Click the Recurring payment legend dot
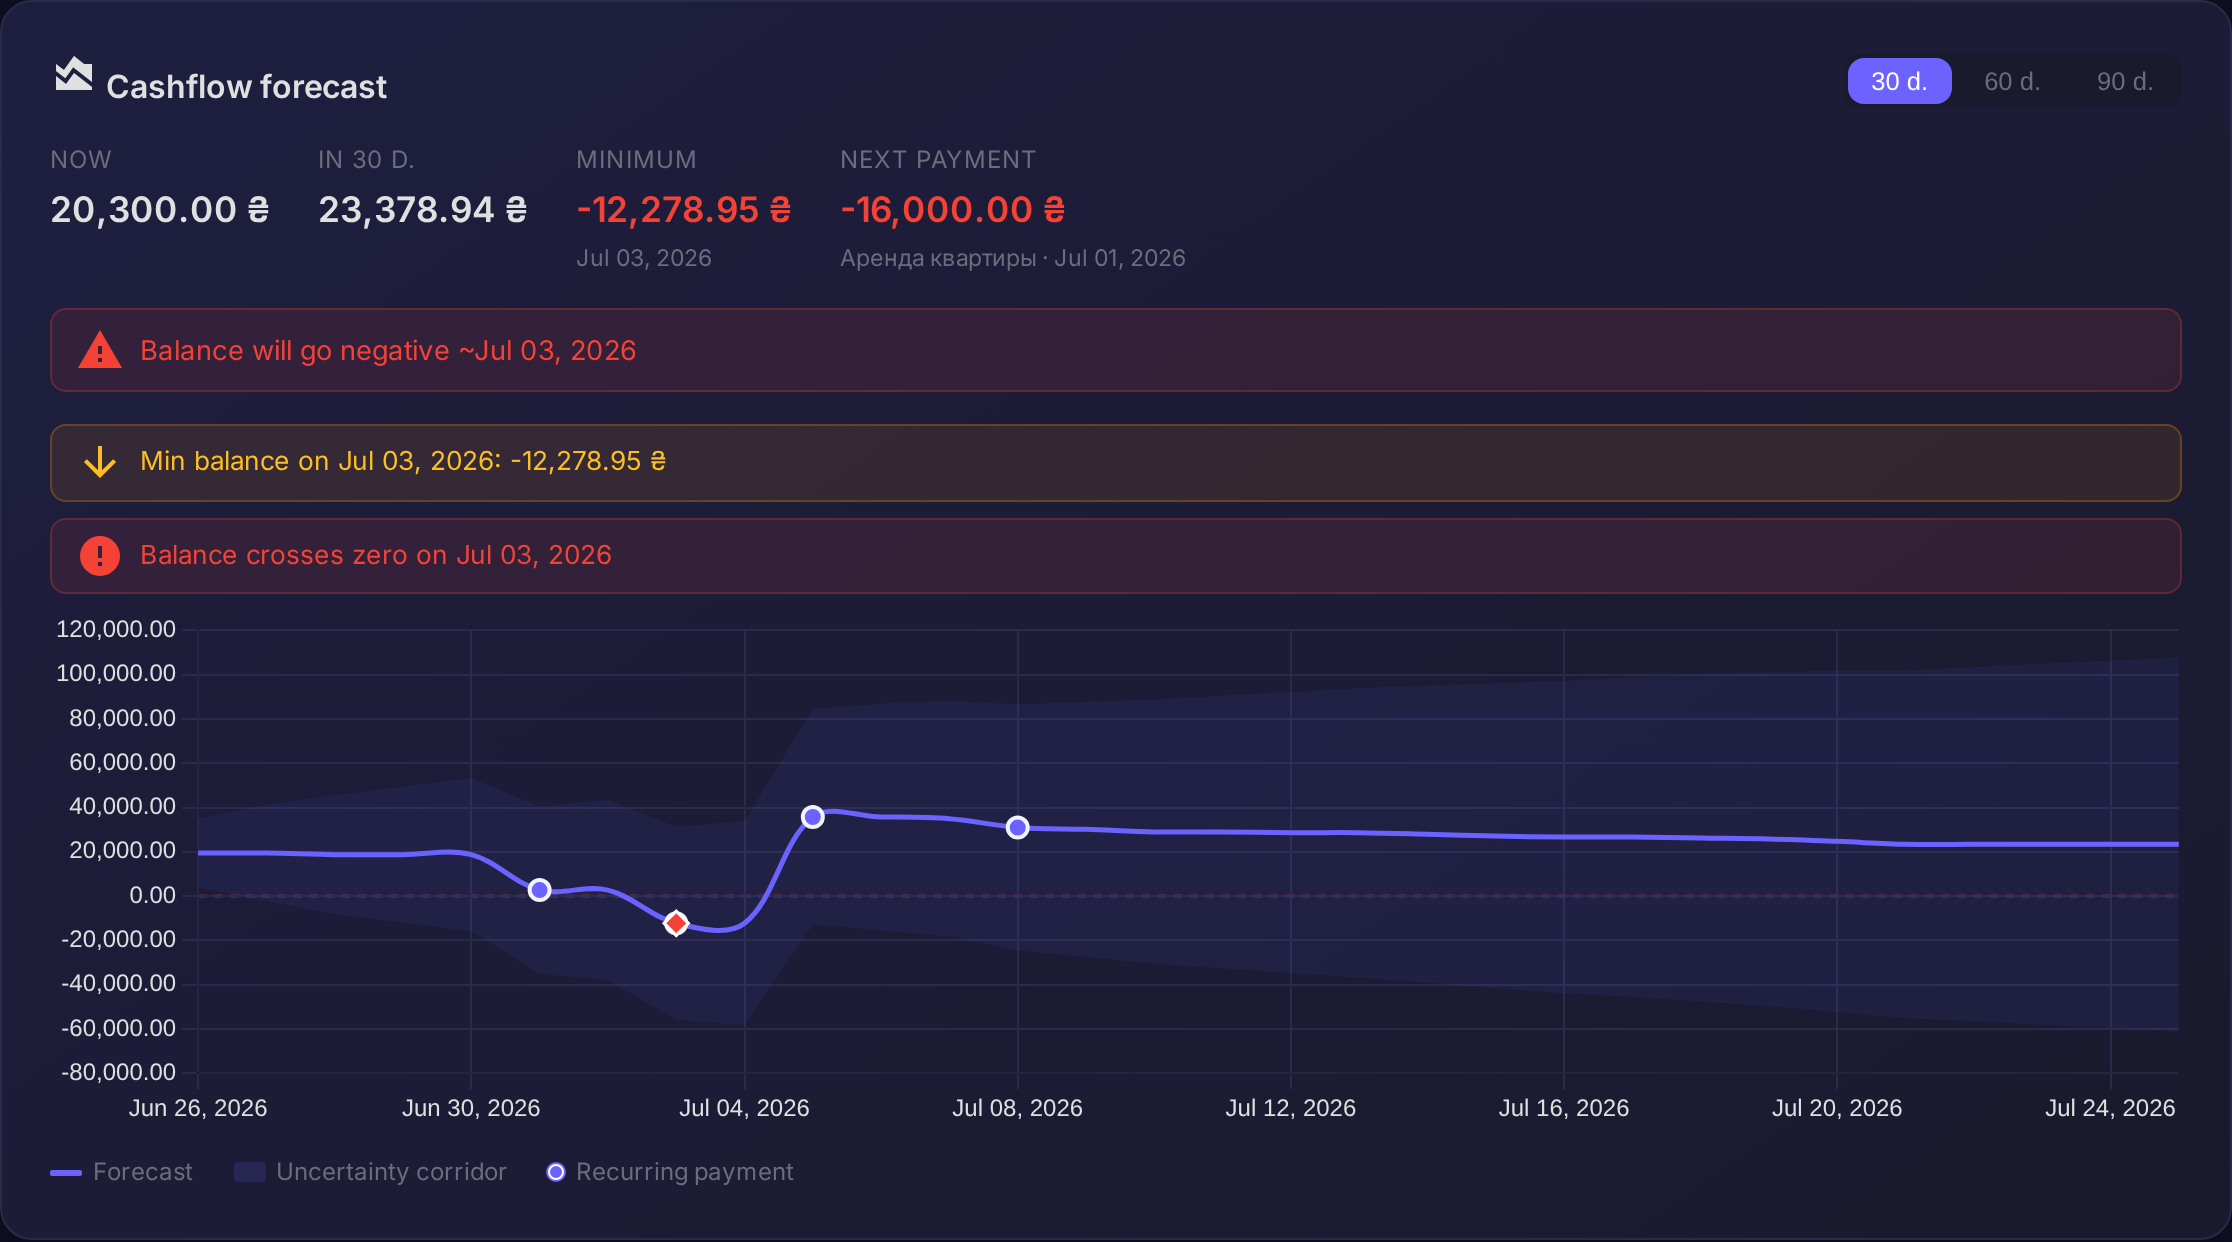The width and height of the screenshot is (2232, 1242). point(556,1172)
